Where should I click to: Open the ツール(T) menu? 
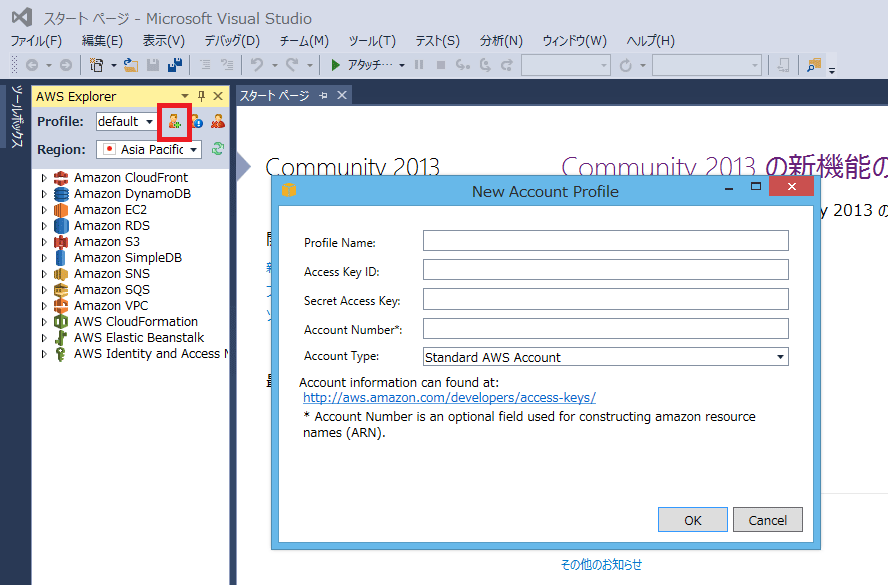[372, 41]
